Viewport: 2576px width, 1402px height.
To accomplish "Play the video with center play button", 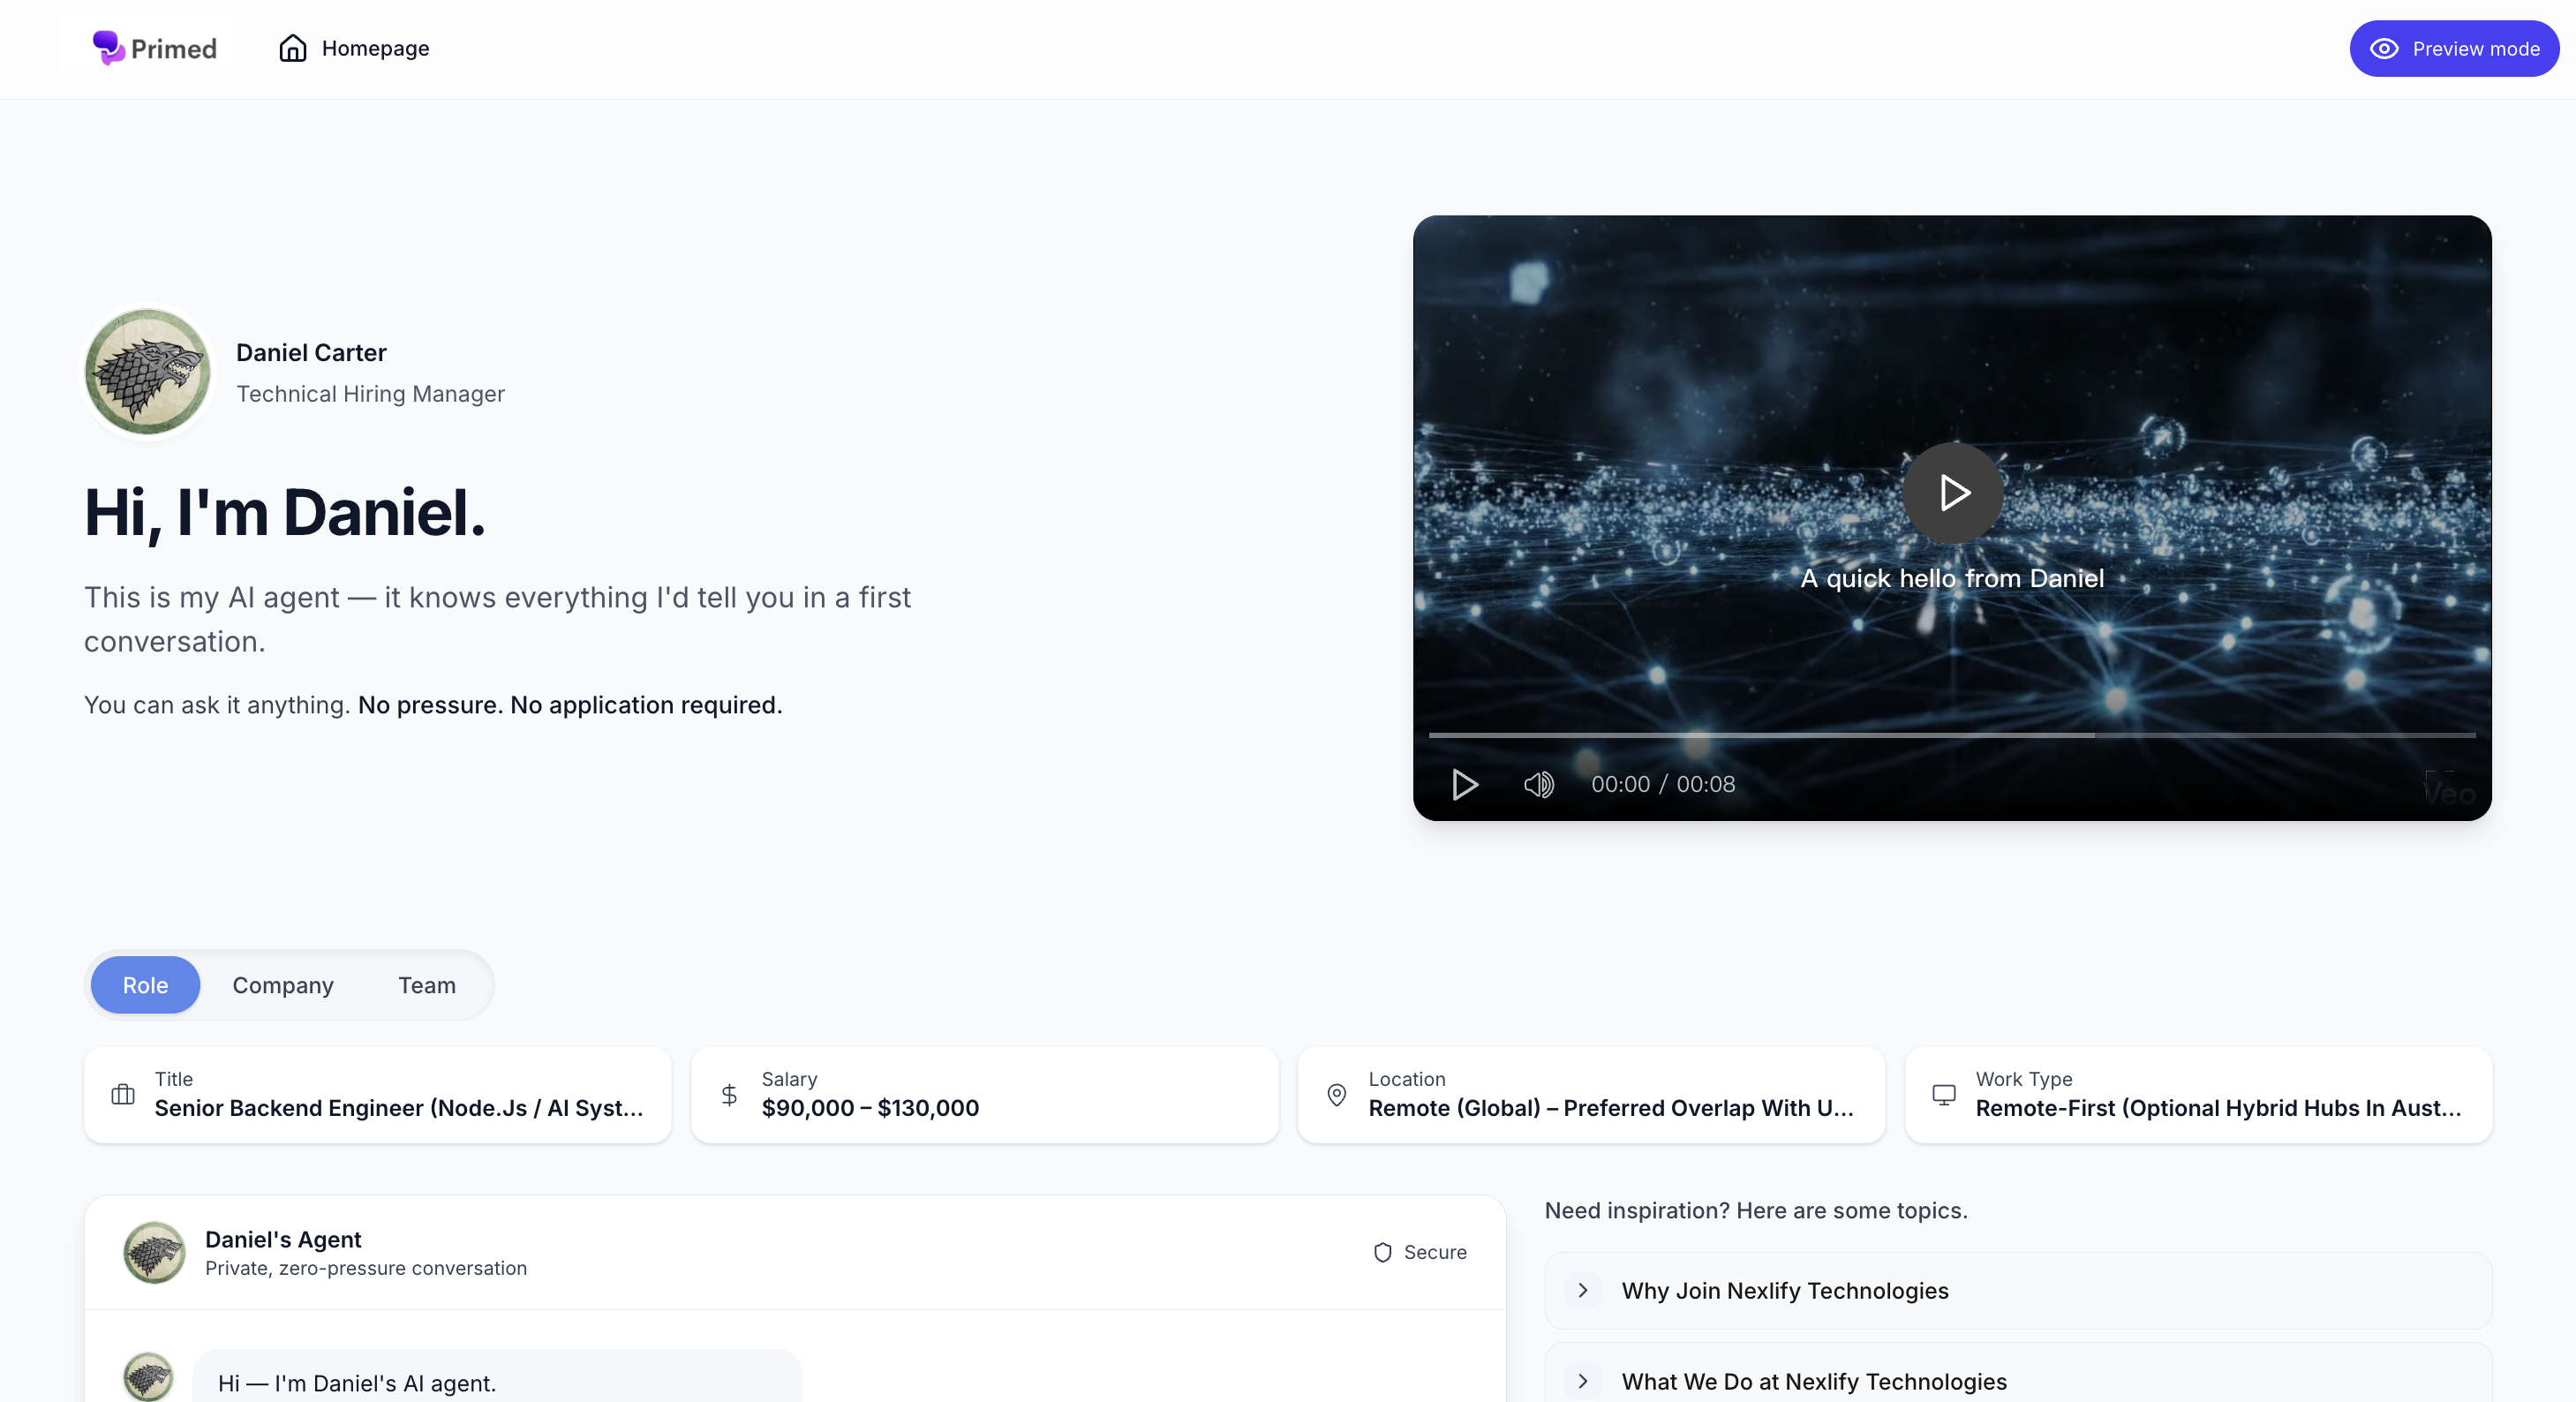I will pos(1953,492).
